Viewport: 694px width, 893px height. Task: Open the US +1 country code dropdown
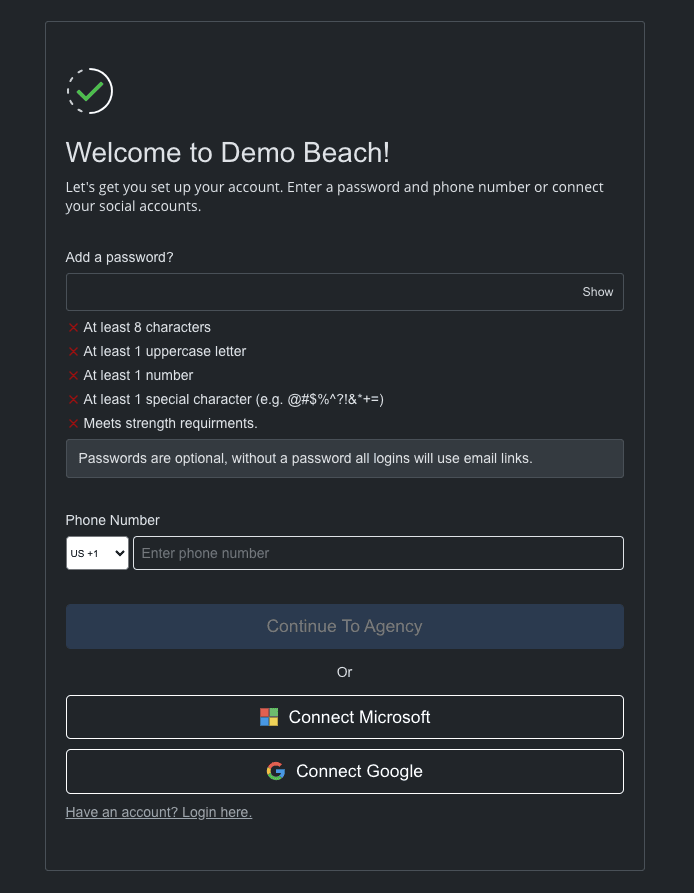97,553
